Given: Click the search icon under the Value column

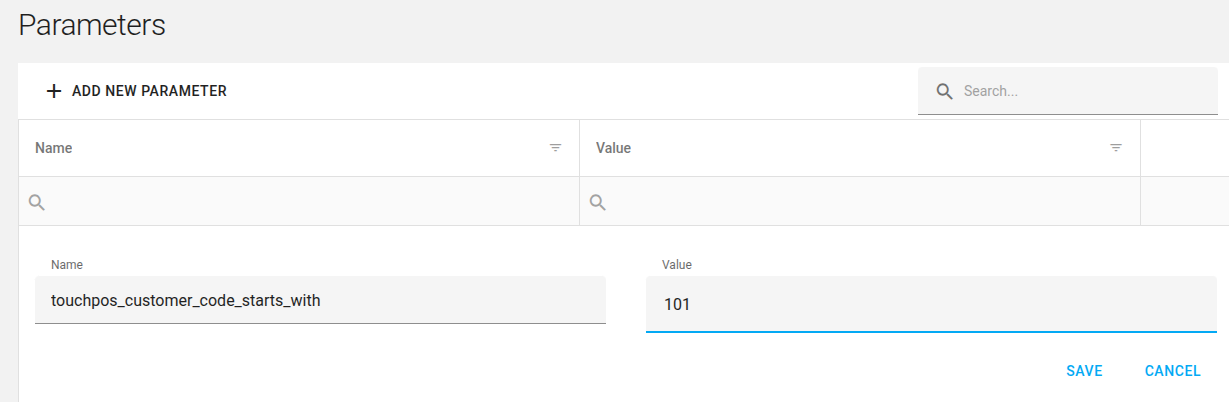Looking at the screenshot, I should pos(597,202).
